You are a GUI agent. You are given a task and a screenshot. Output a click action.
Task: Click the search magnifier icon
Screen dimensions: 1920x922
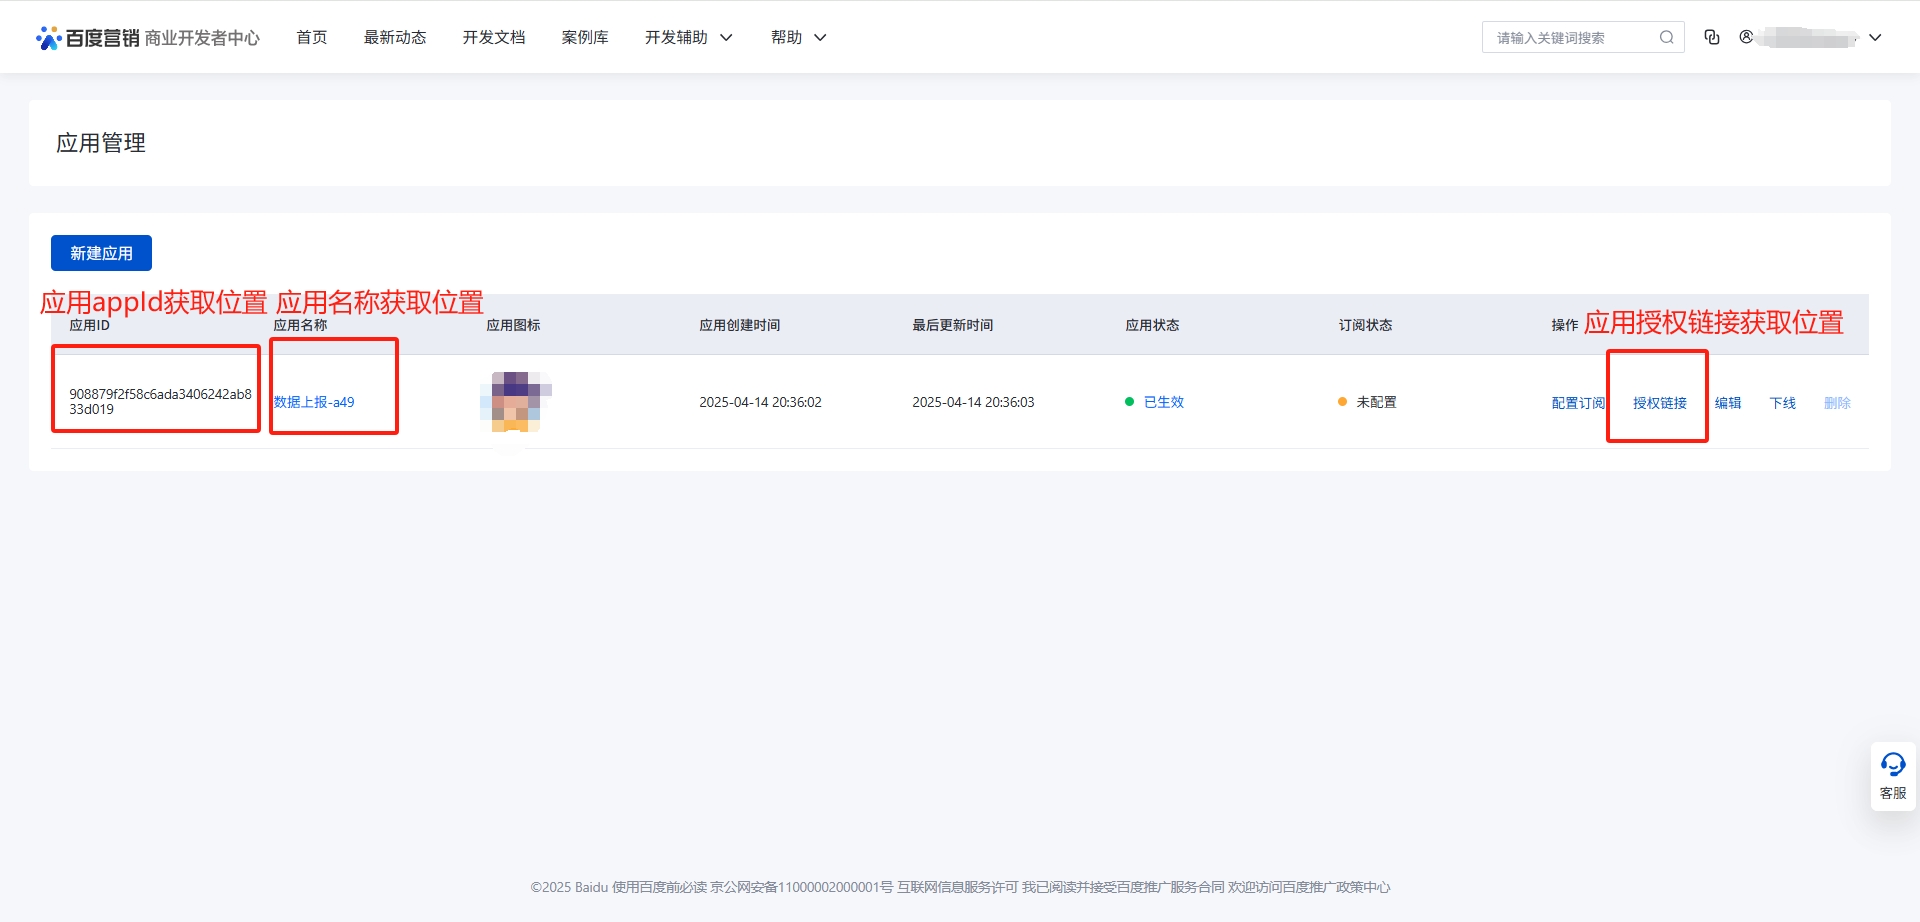[x=1666, y=38]
